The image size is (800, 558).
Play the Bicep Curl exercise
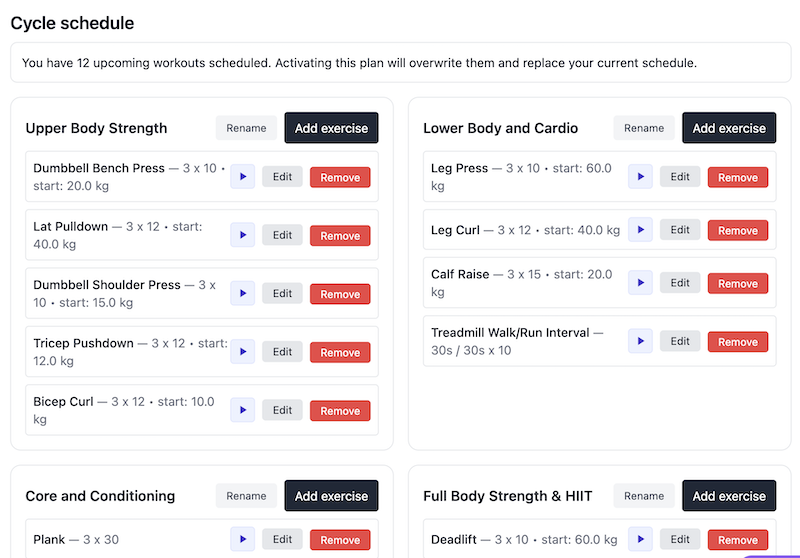click(242, 410)
